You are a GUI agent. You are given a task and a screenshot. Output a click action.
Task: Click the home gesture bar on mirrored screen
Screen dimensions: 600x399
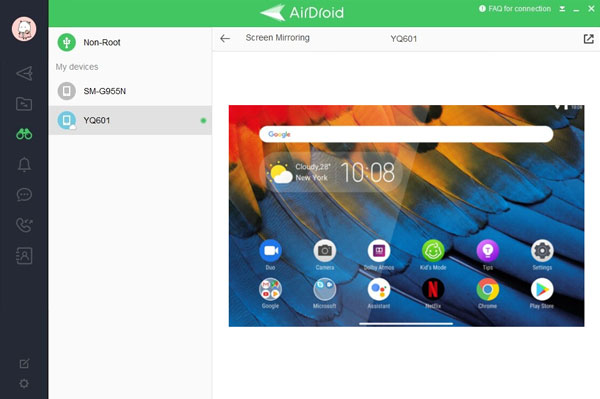click(x=406, y=324)
